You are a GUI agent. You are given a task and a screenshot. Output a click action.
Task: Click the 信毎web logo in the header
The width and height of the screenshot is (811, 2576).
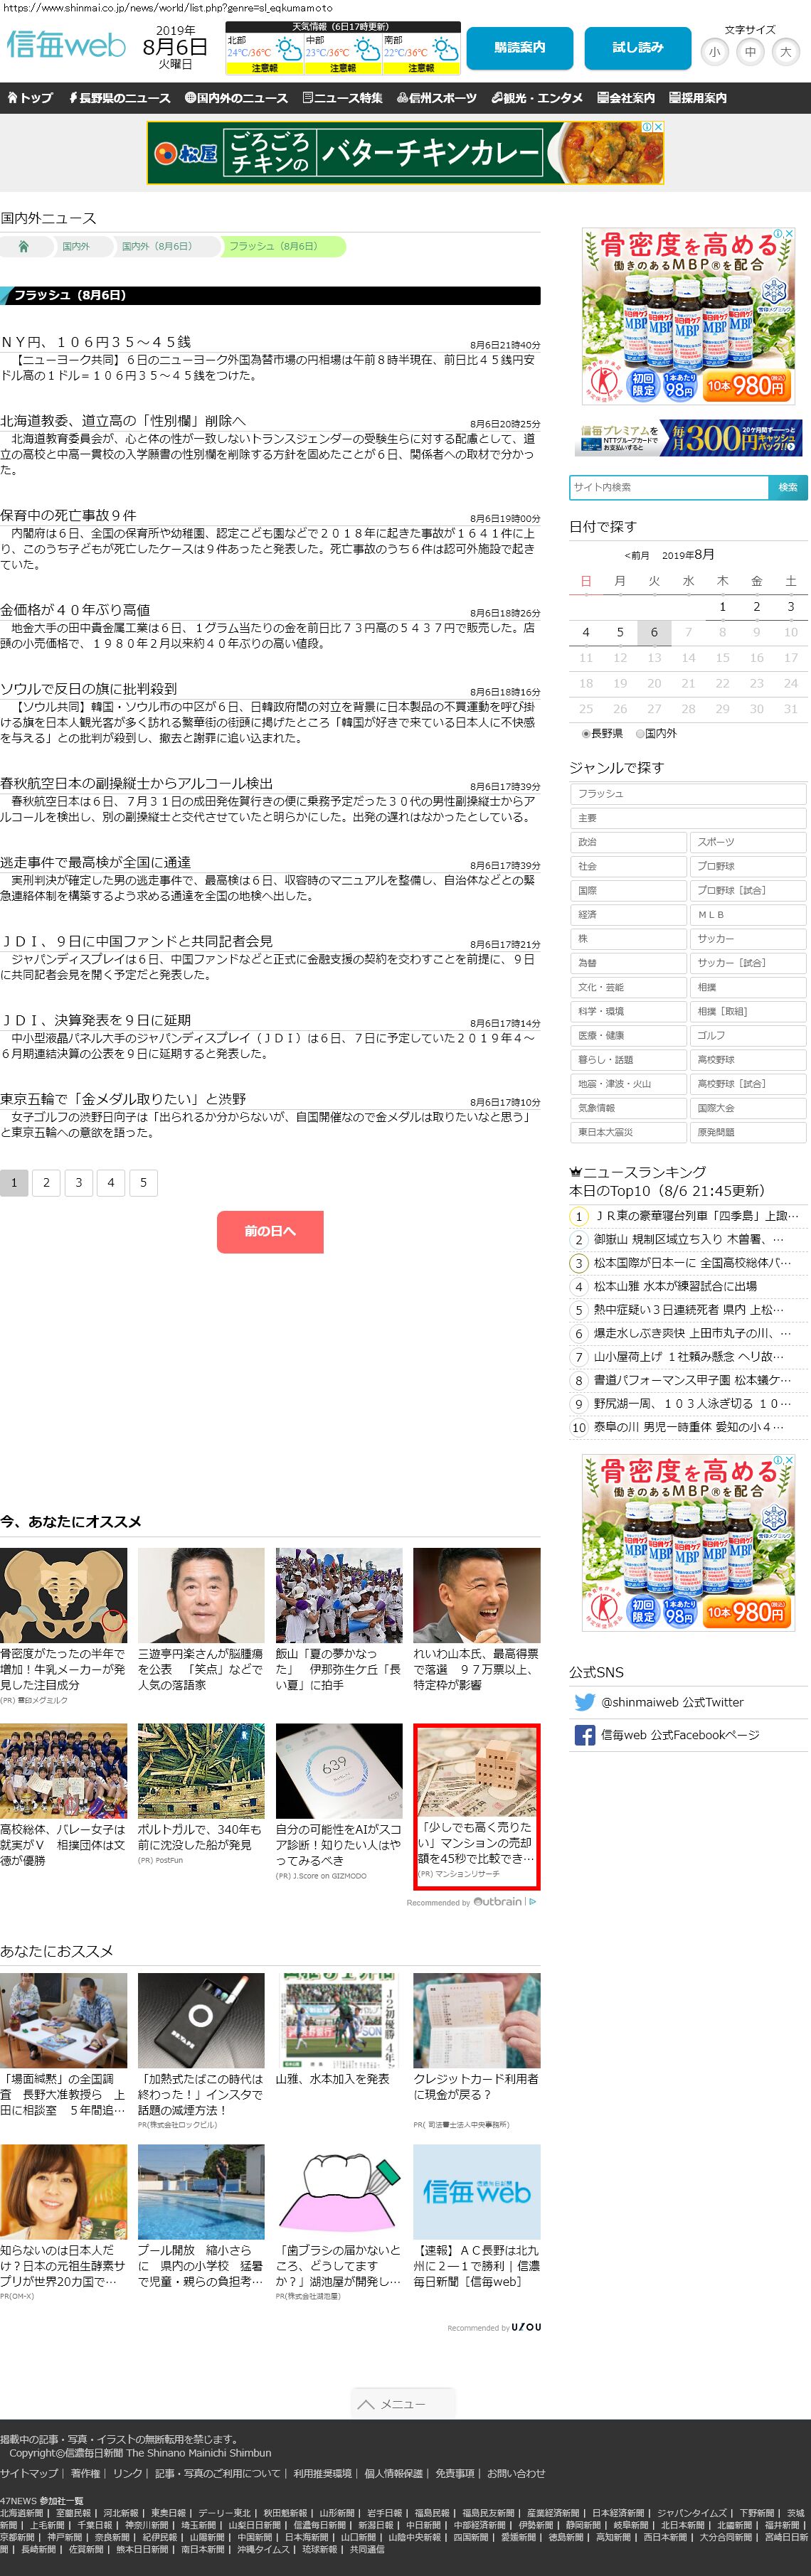[x=66, y=45]
